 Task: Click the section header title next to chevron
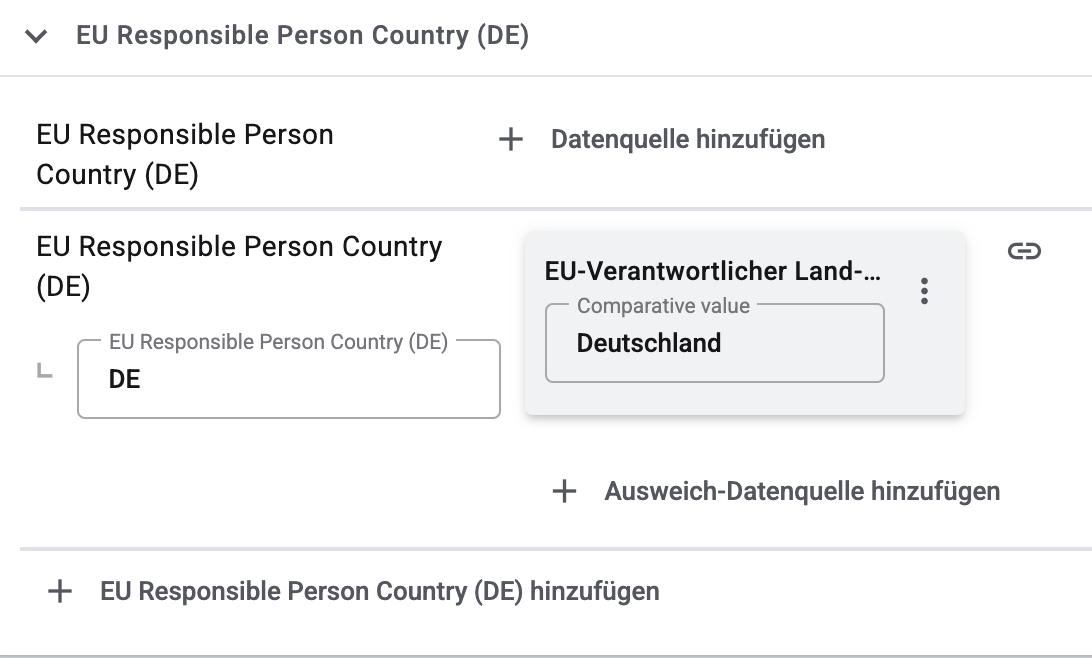point(302,36)
